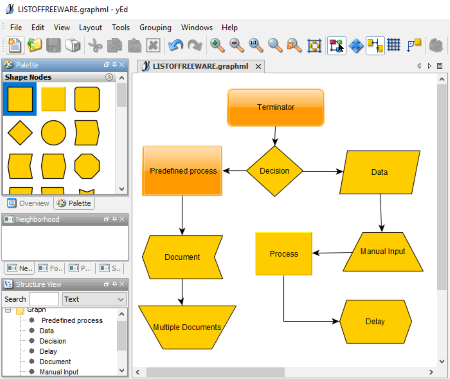Select Data in the structure tree
This screenshot has width=450, height=379.
point(47,331)
